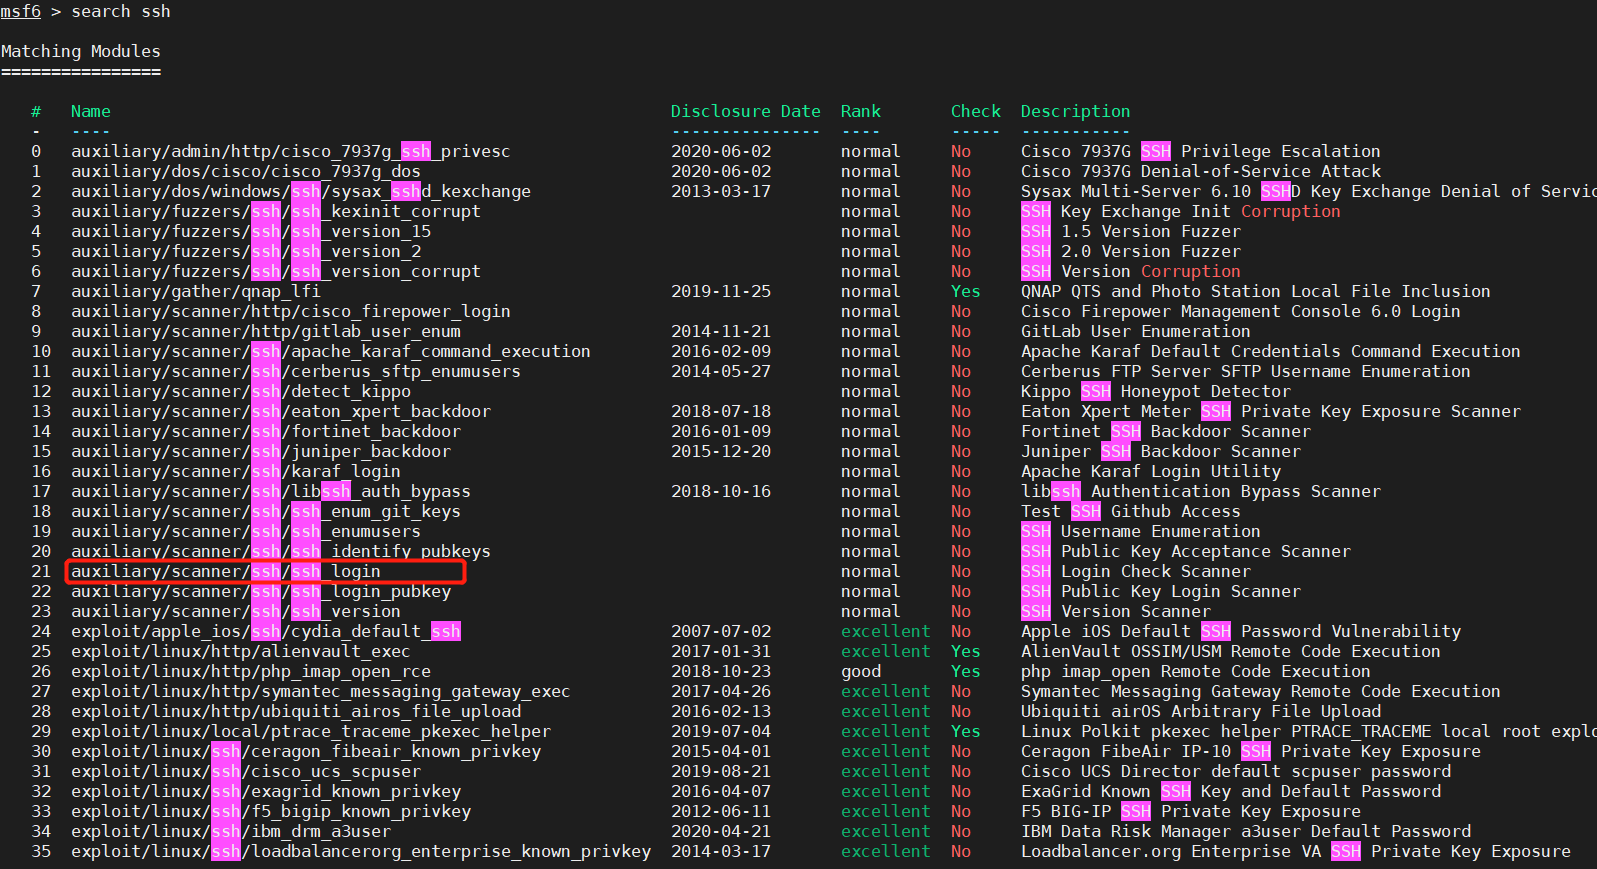Click description 'Ubiquiti airOS Arbitrary File Upload'
This screenshot has width=1597, height=869.
pyautogui.click(x=1201, y=711)
